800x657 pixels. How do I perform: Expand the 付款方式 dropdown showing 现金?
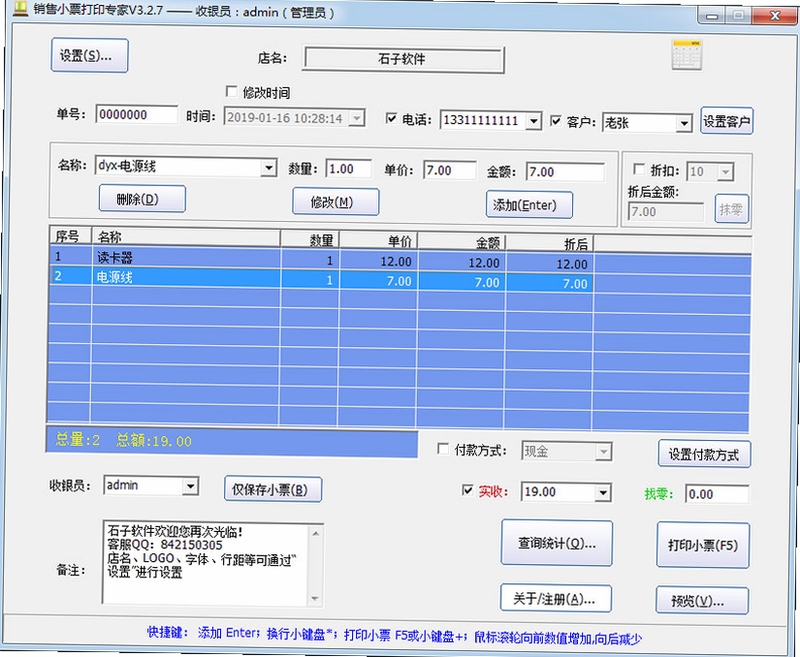[604, 452]
